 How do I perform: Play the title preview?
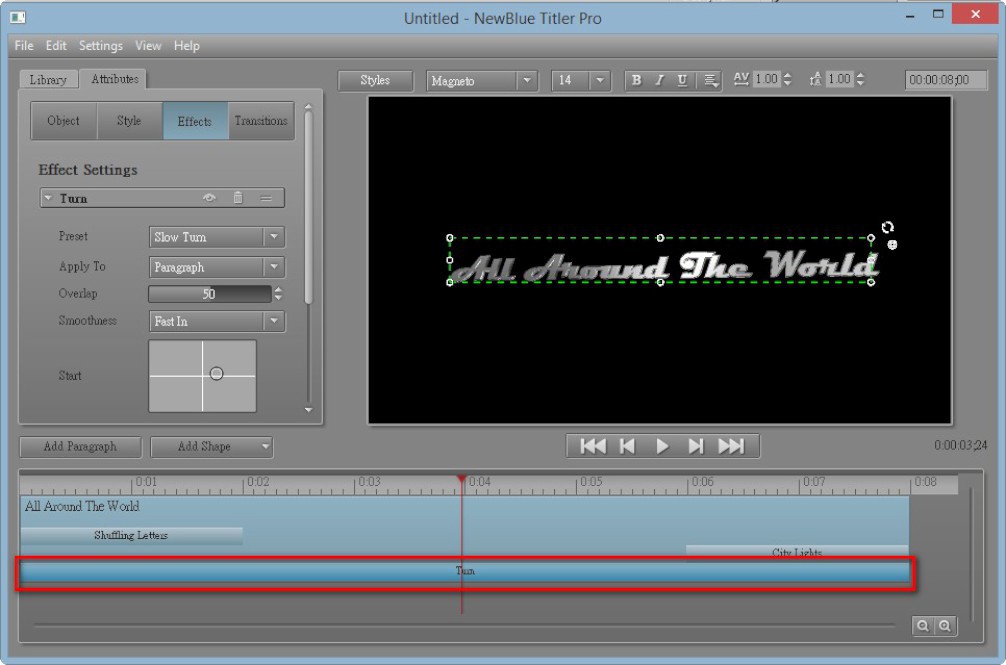(662, 446)
